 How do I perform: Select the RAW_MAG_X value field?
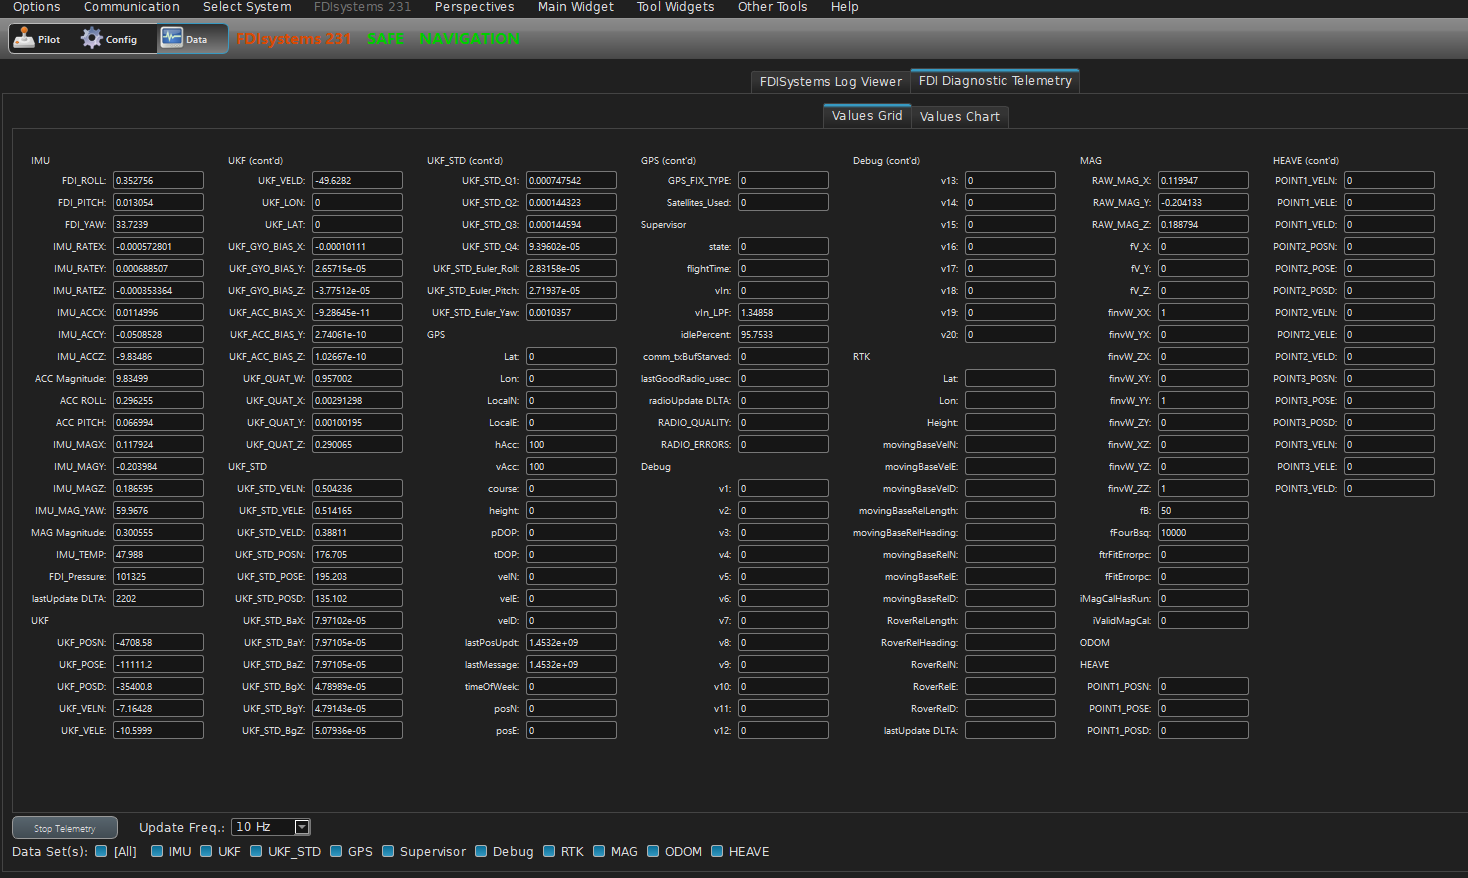1203,181
